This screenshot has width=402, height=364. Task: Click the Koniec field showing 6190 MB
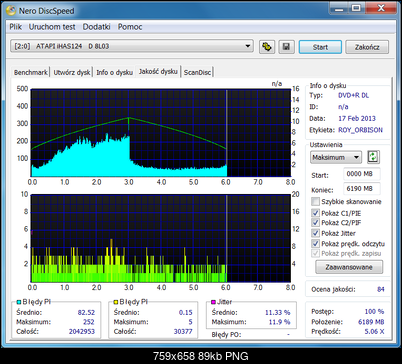coord(362,189)
